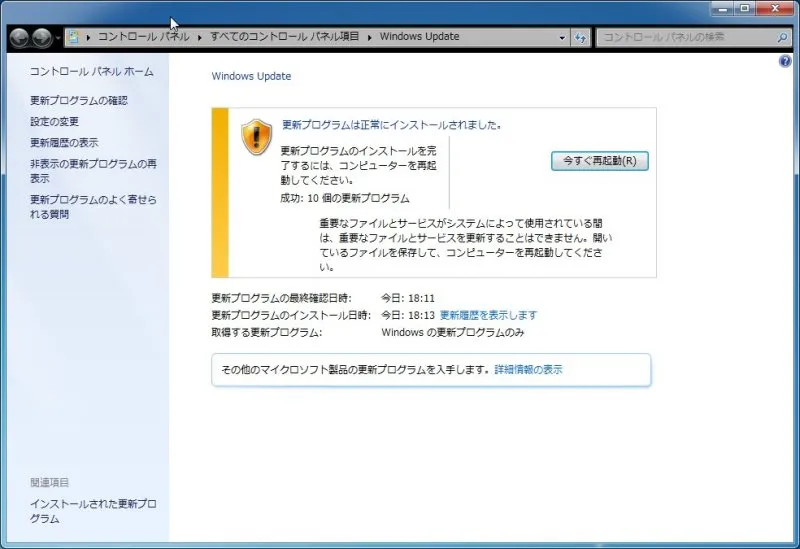The height and width of the screenshot is (549, 800).
Task: Click 更新履歴を表示します link
Action: coord(488,315)
